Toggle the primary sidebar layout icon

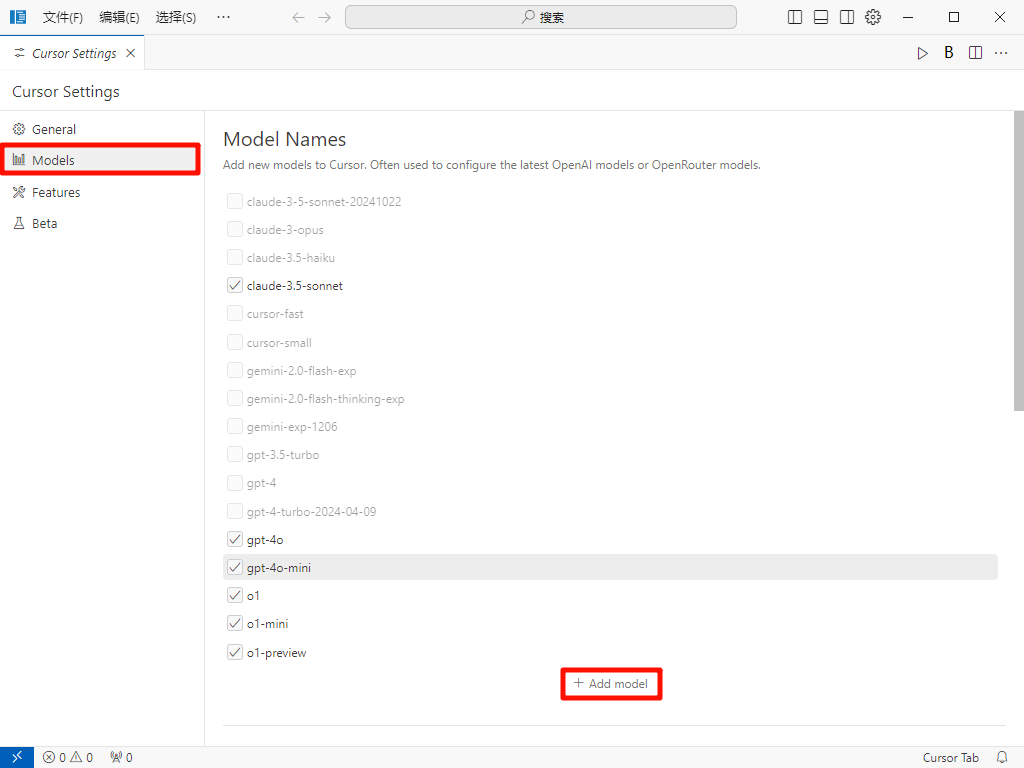tap(795, 18)
